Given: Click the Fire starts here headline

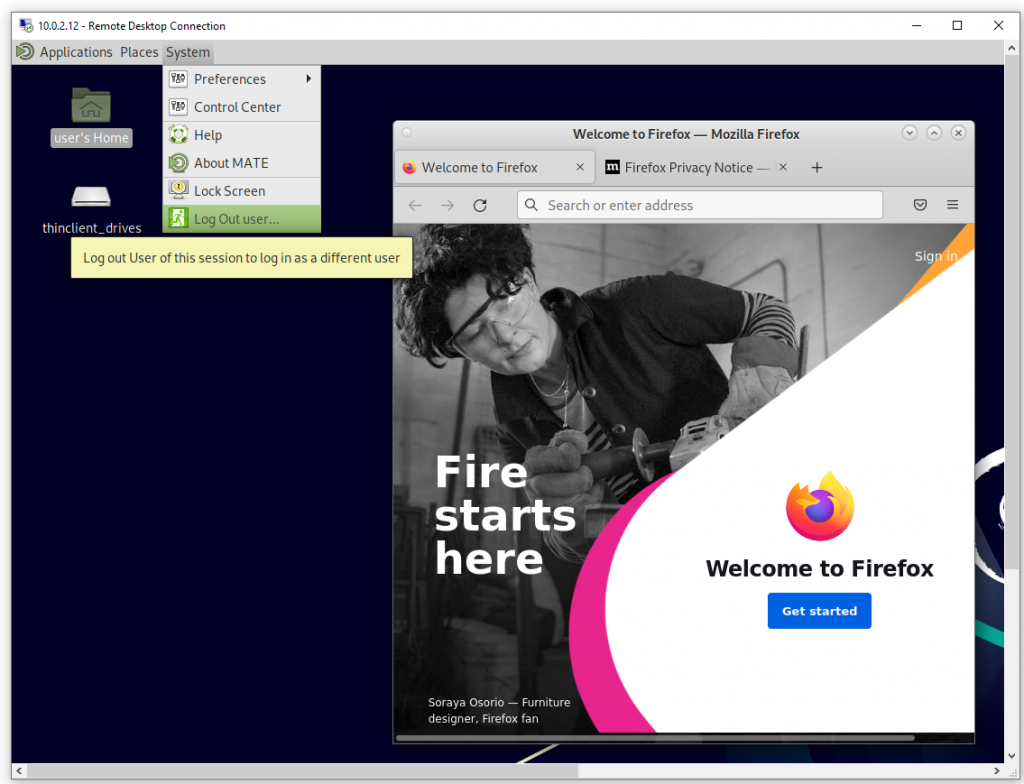Looking at the screenshot, I should [x=505, y=515].
